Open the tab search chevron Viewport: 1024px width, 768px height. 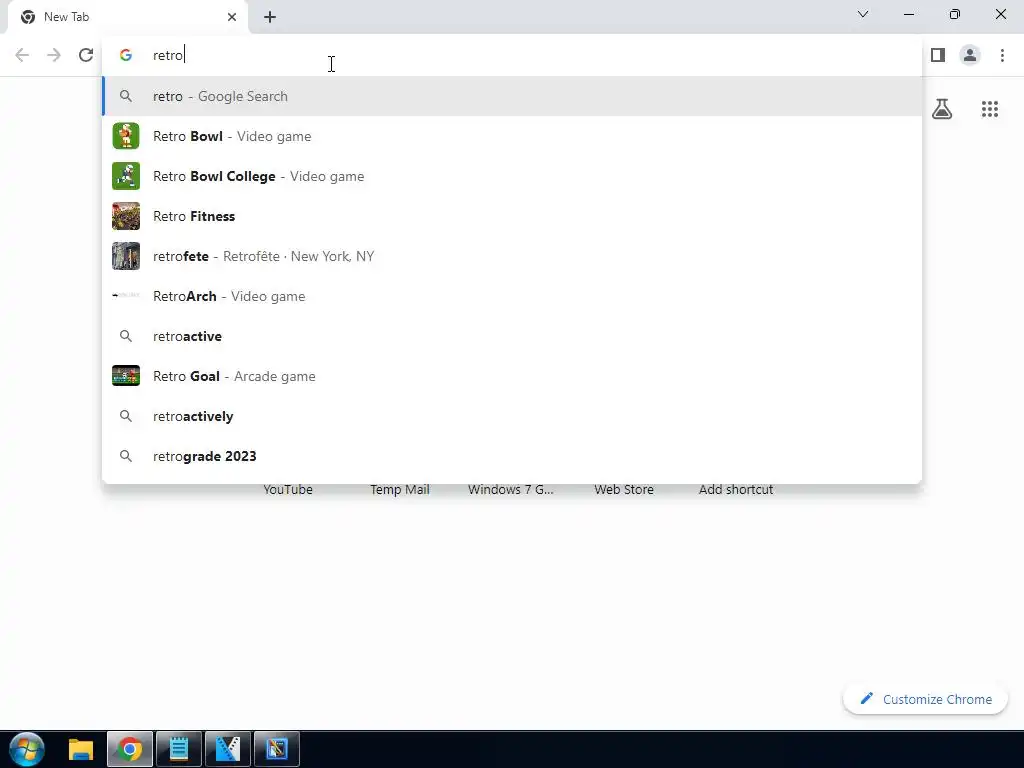863,14
